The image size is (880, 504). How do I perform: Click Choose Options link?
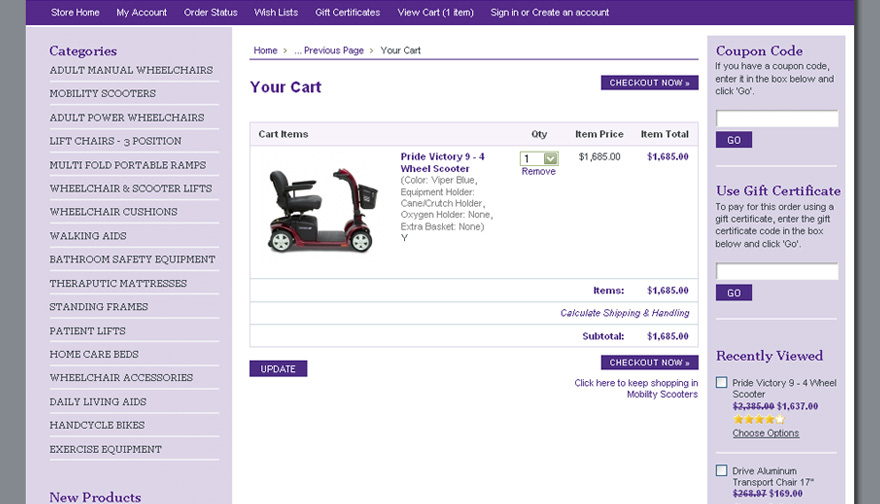point(766,433)
